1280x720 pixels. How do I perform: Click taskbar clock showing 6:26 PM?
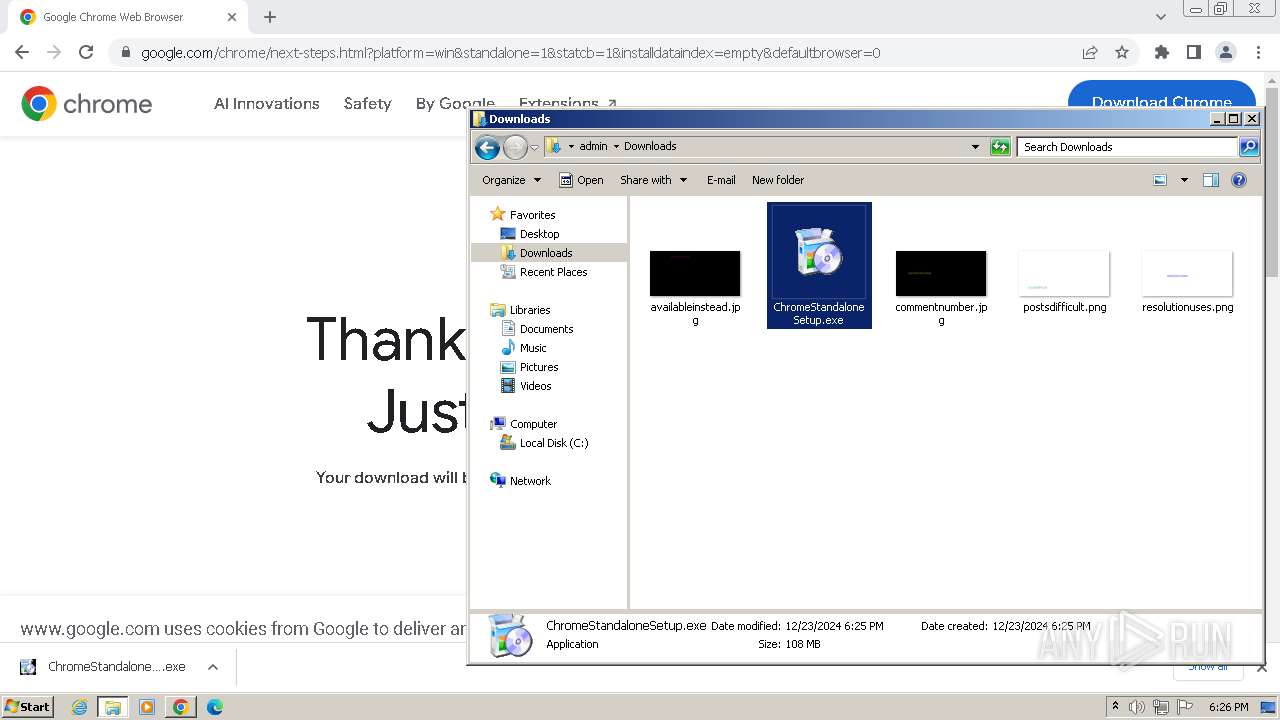pos(1228,707)
